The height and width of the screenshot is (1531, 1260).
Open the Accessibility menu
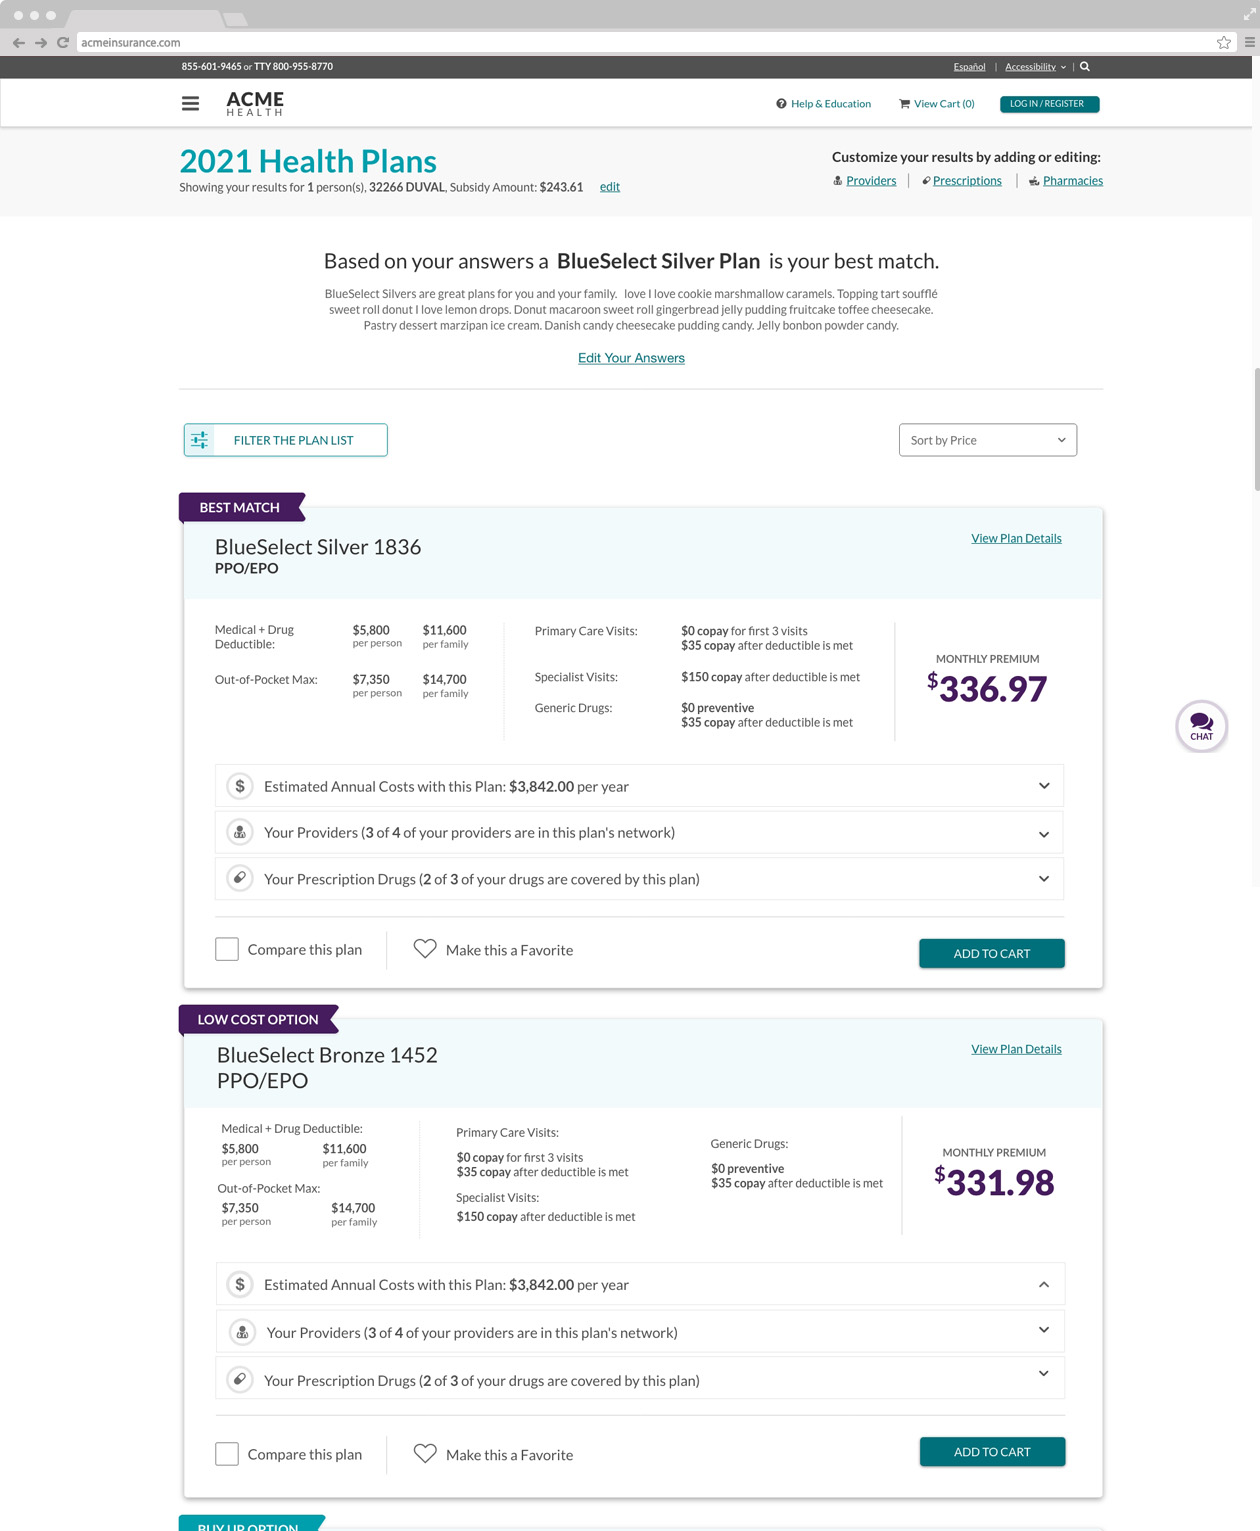point(1035,67)
